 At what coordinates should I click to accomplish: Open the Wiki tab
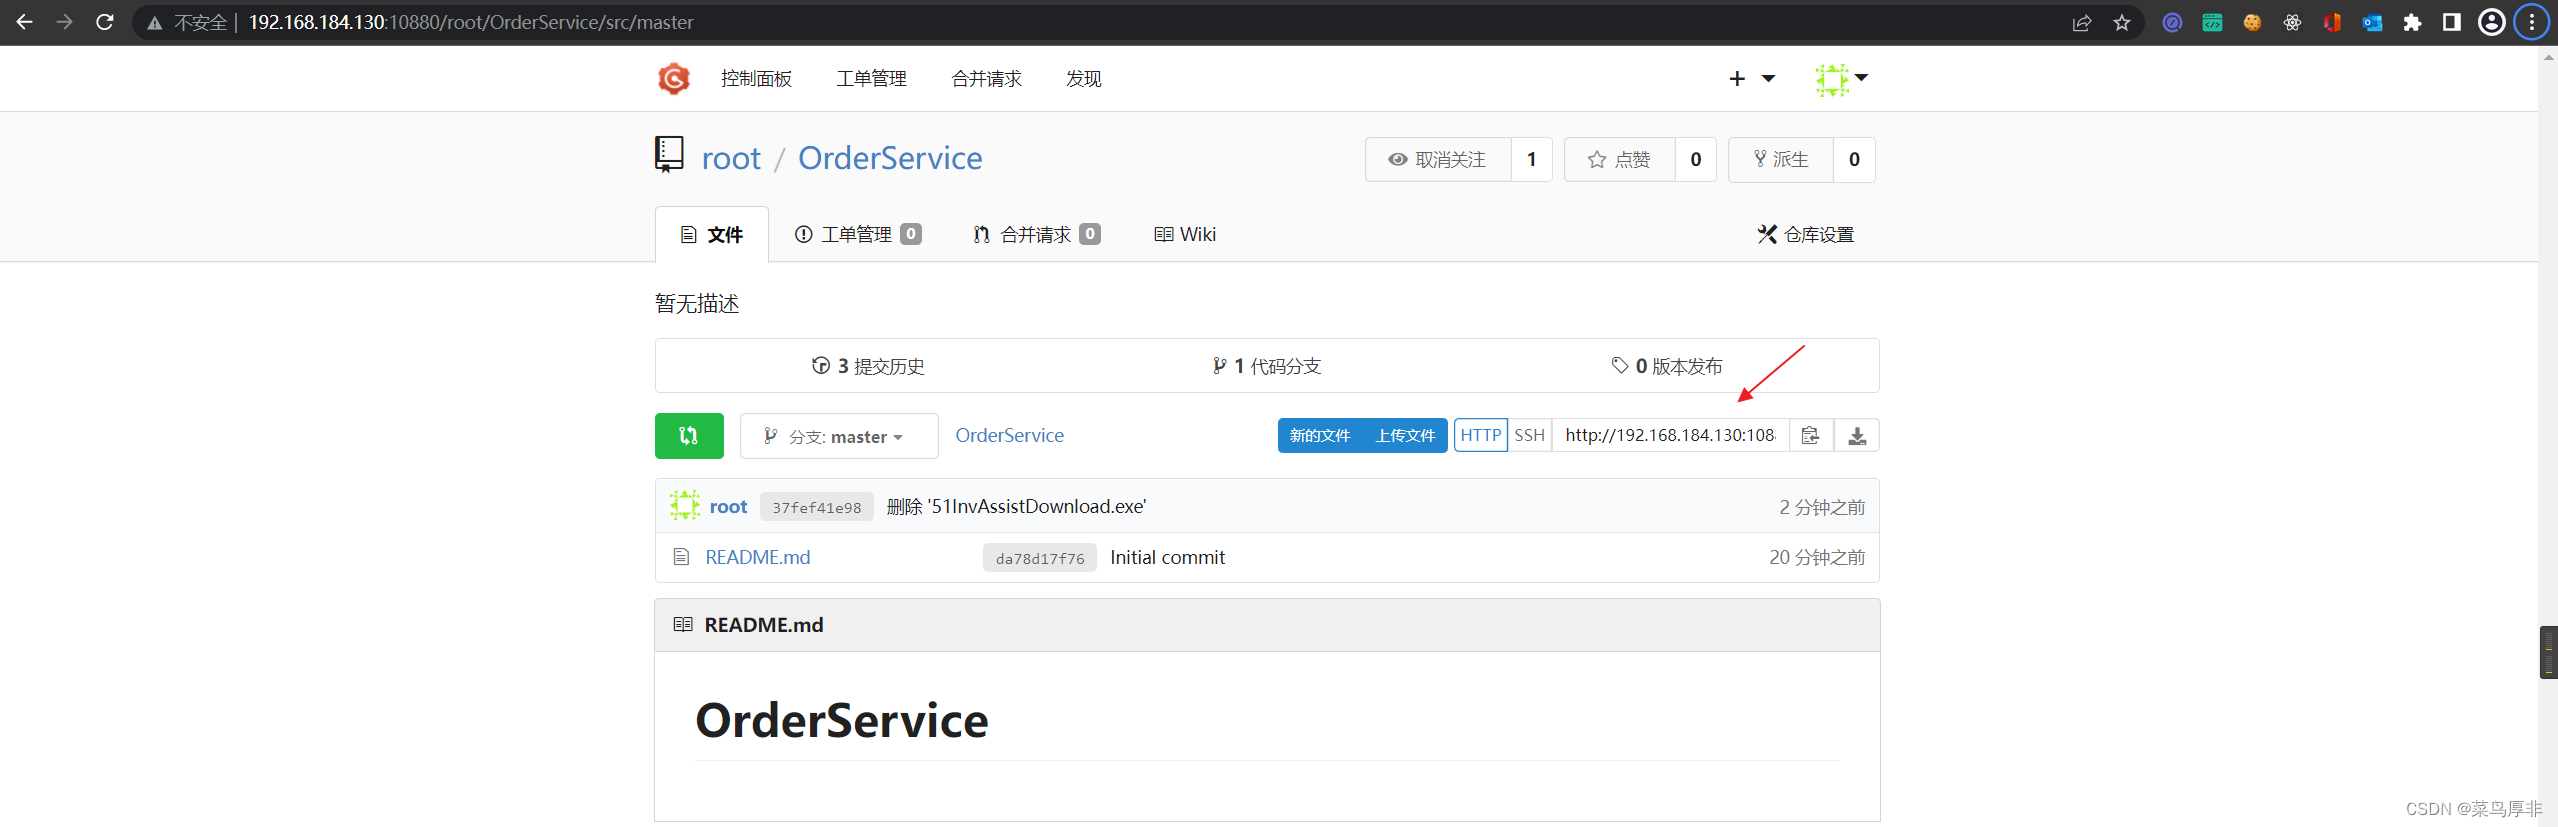click(1185, 235)
